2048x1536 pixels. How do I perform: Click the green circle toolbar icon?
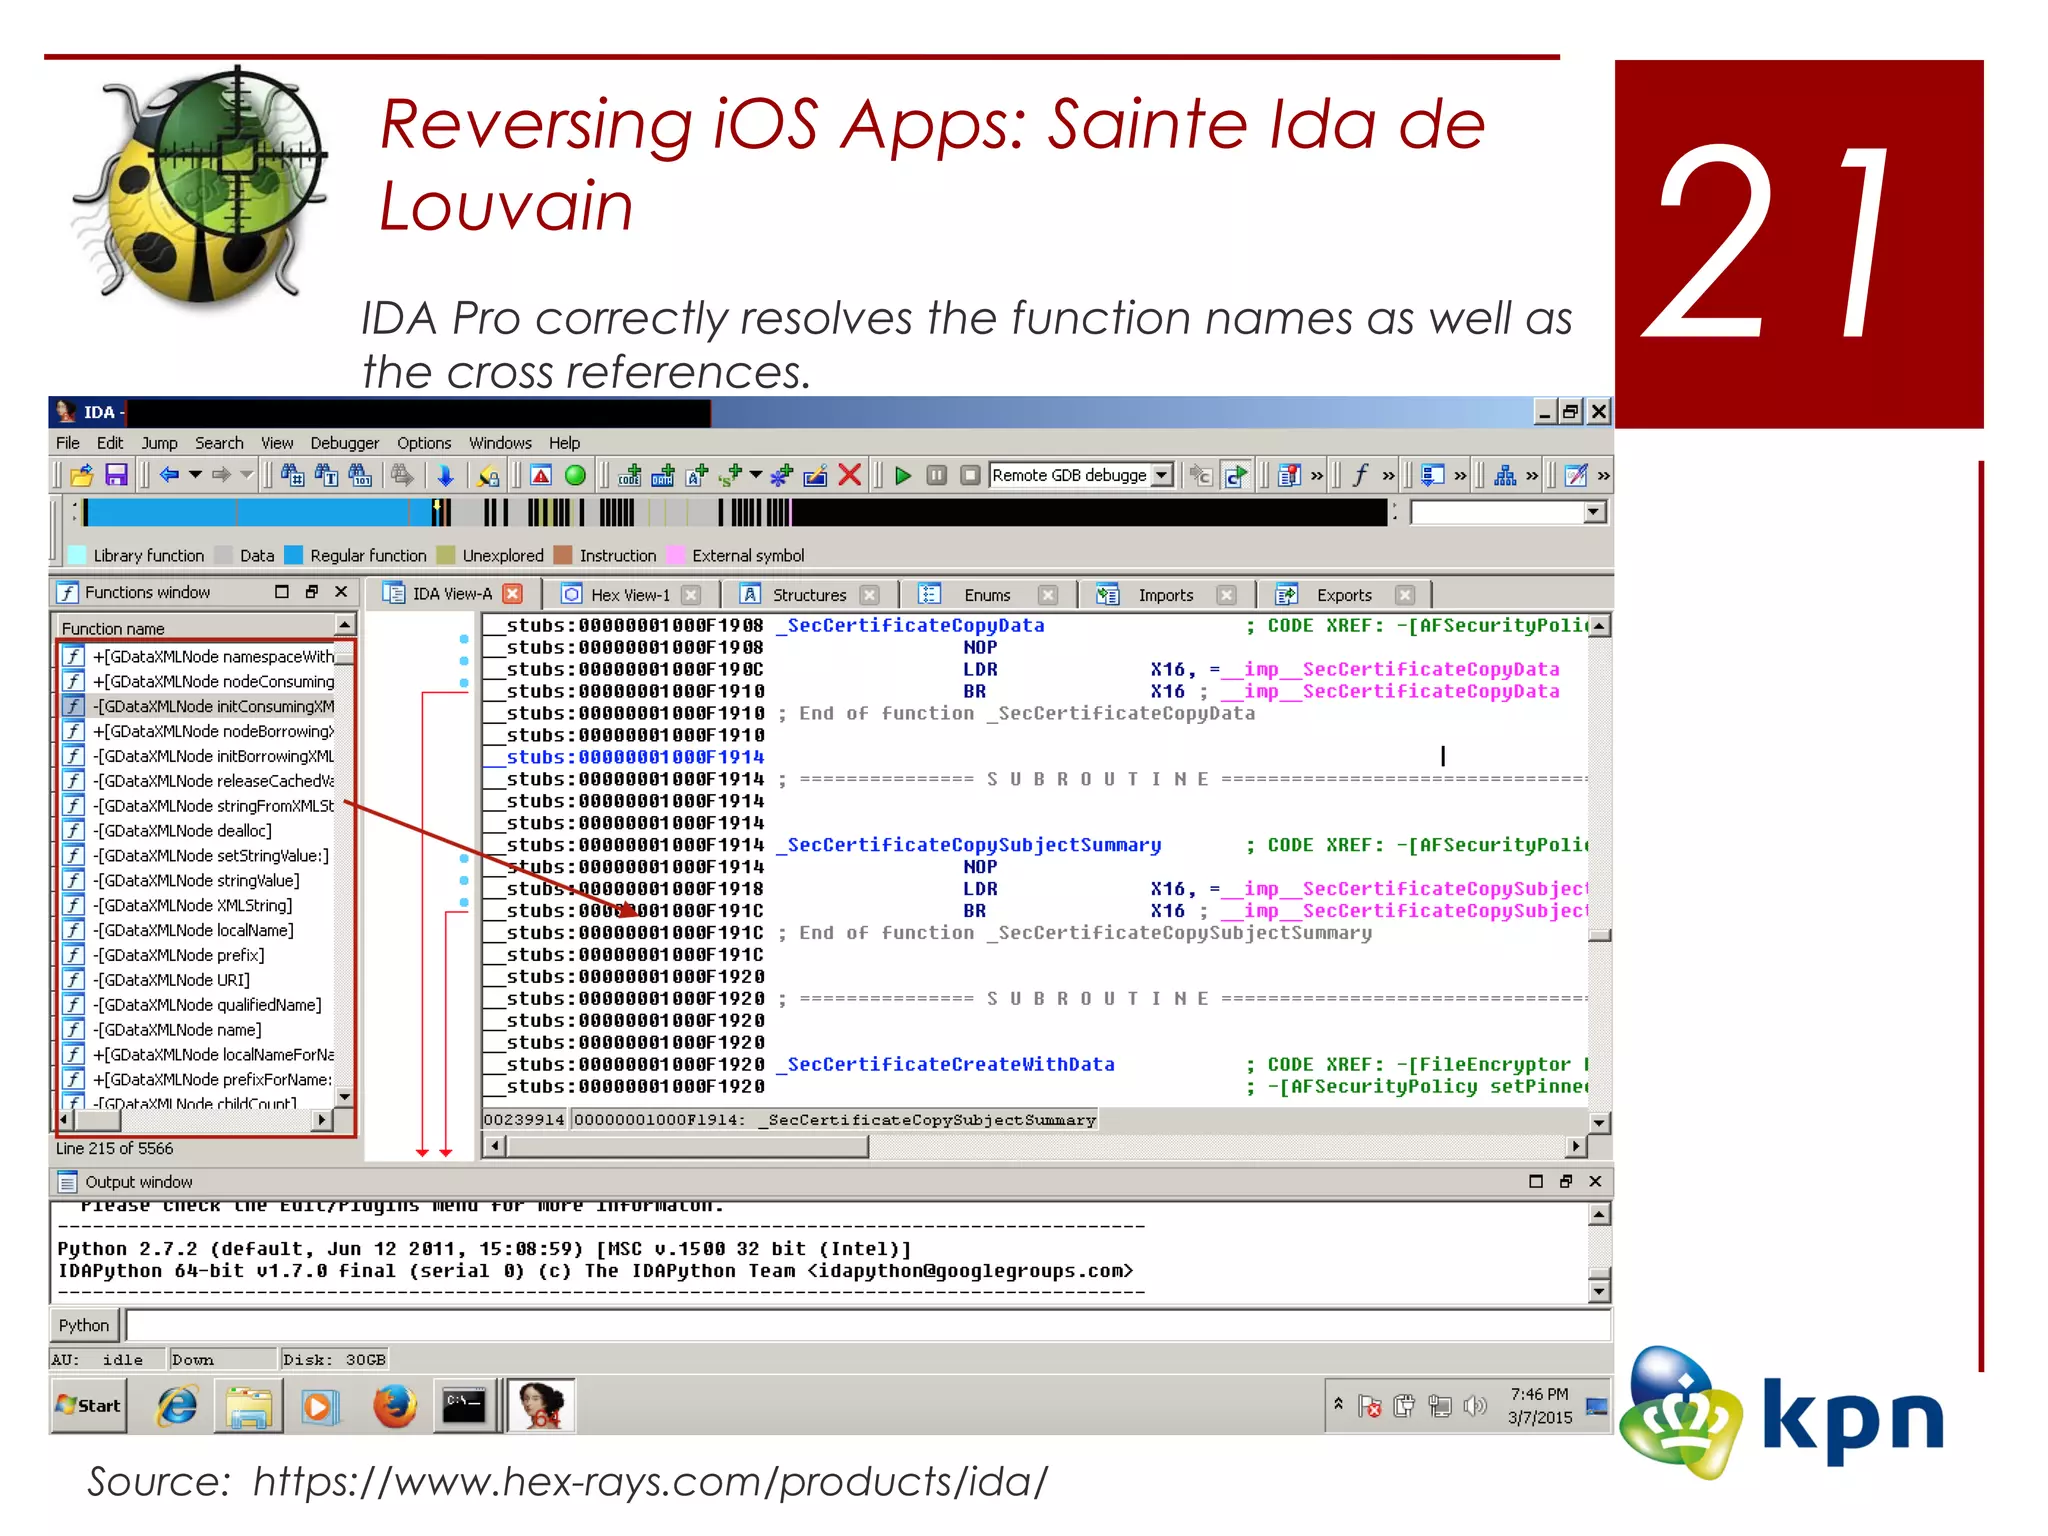(575, 476)
